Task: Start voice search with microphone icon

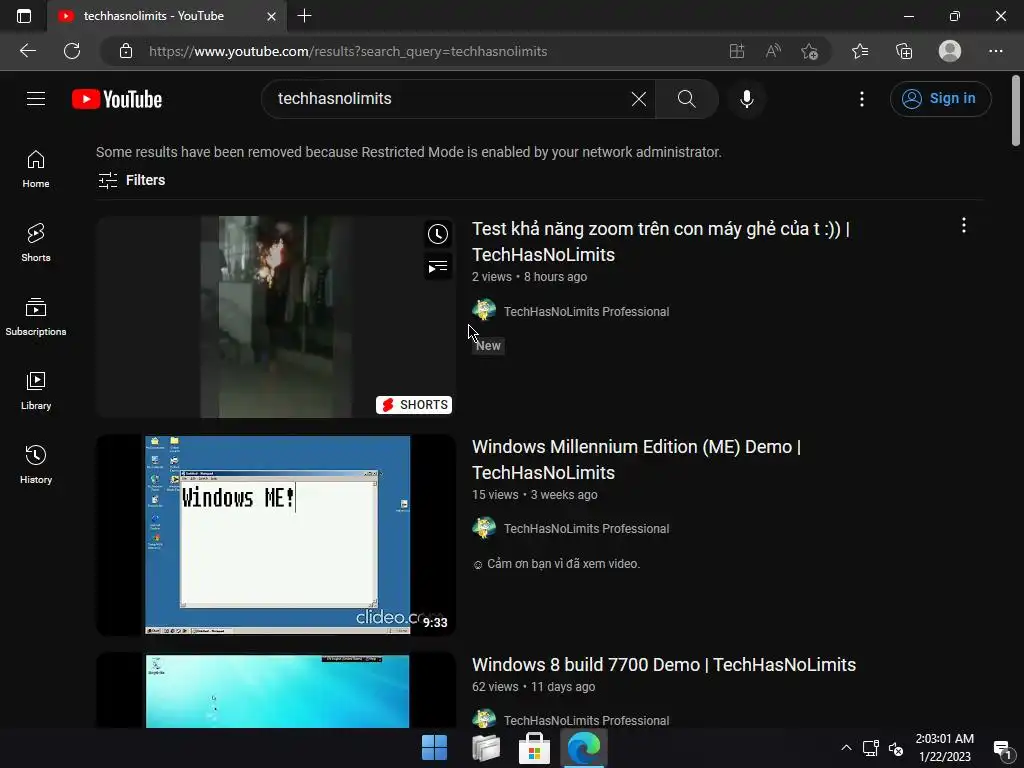Action: [746, 99]
